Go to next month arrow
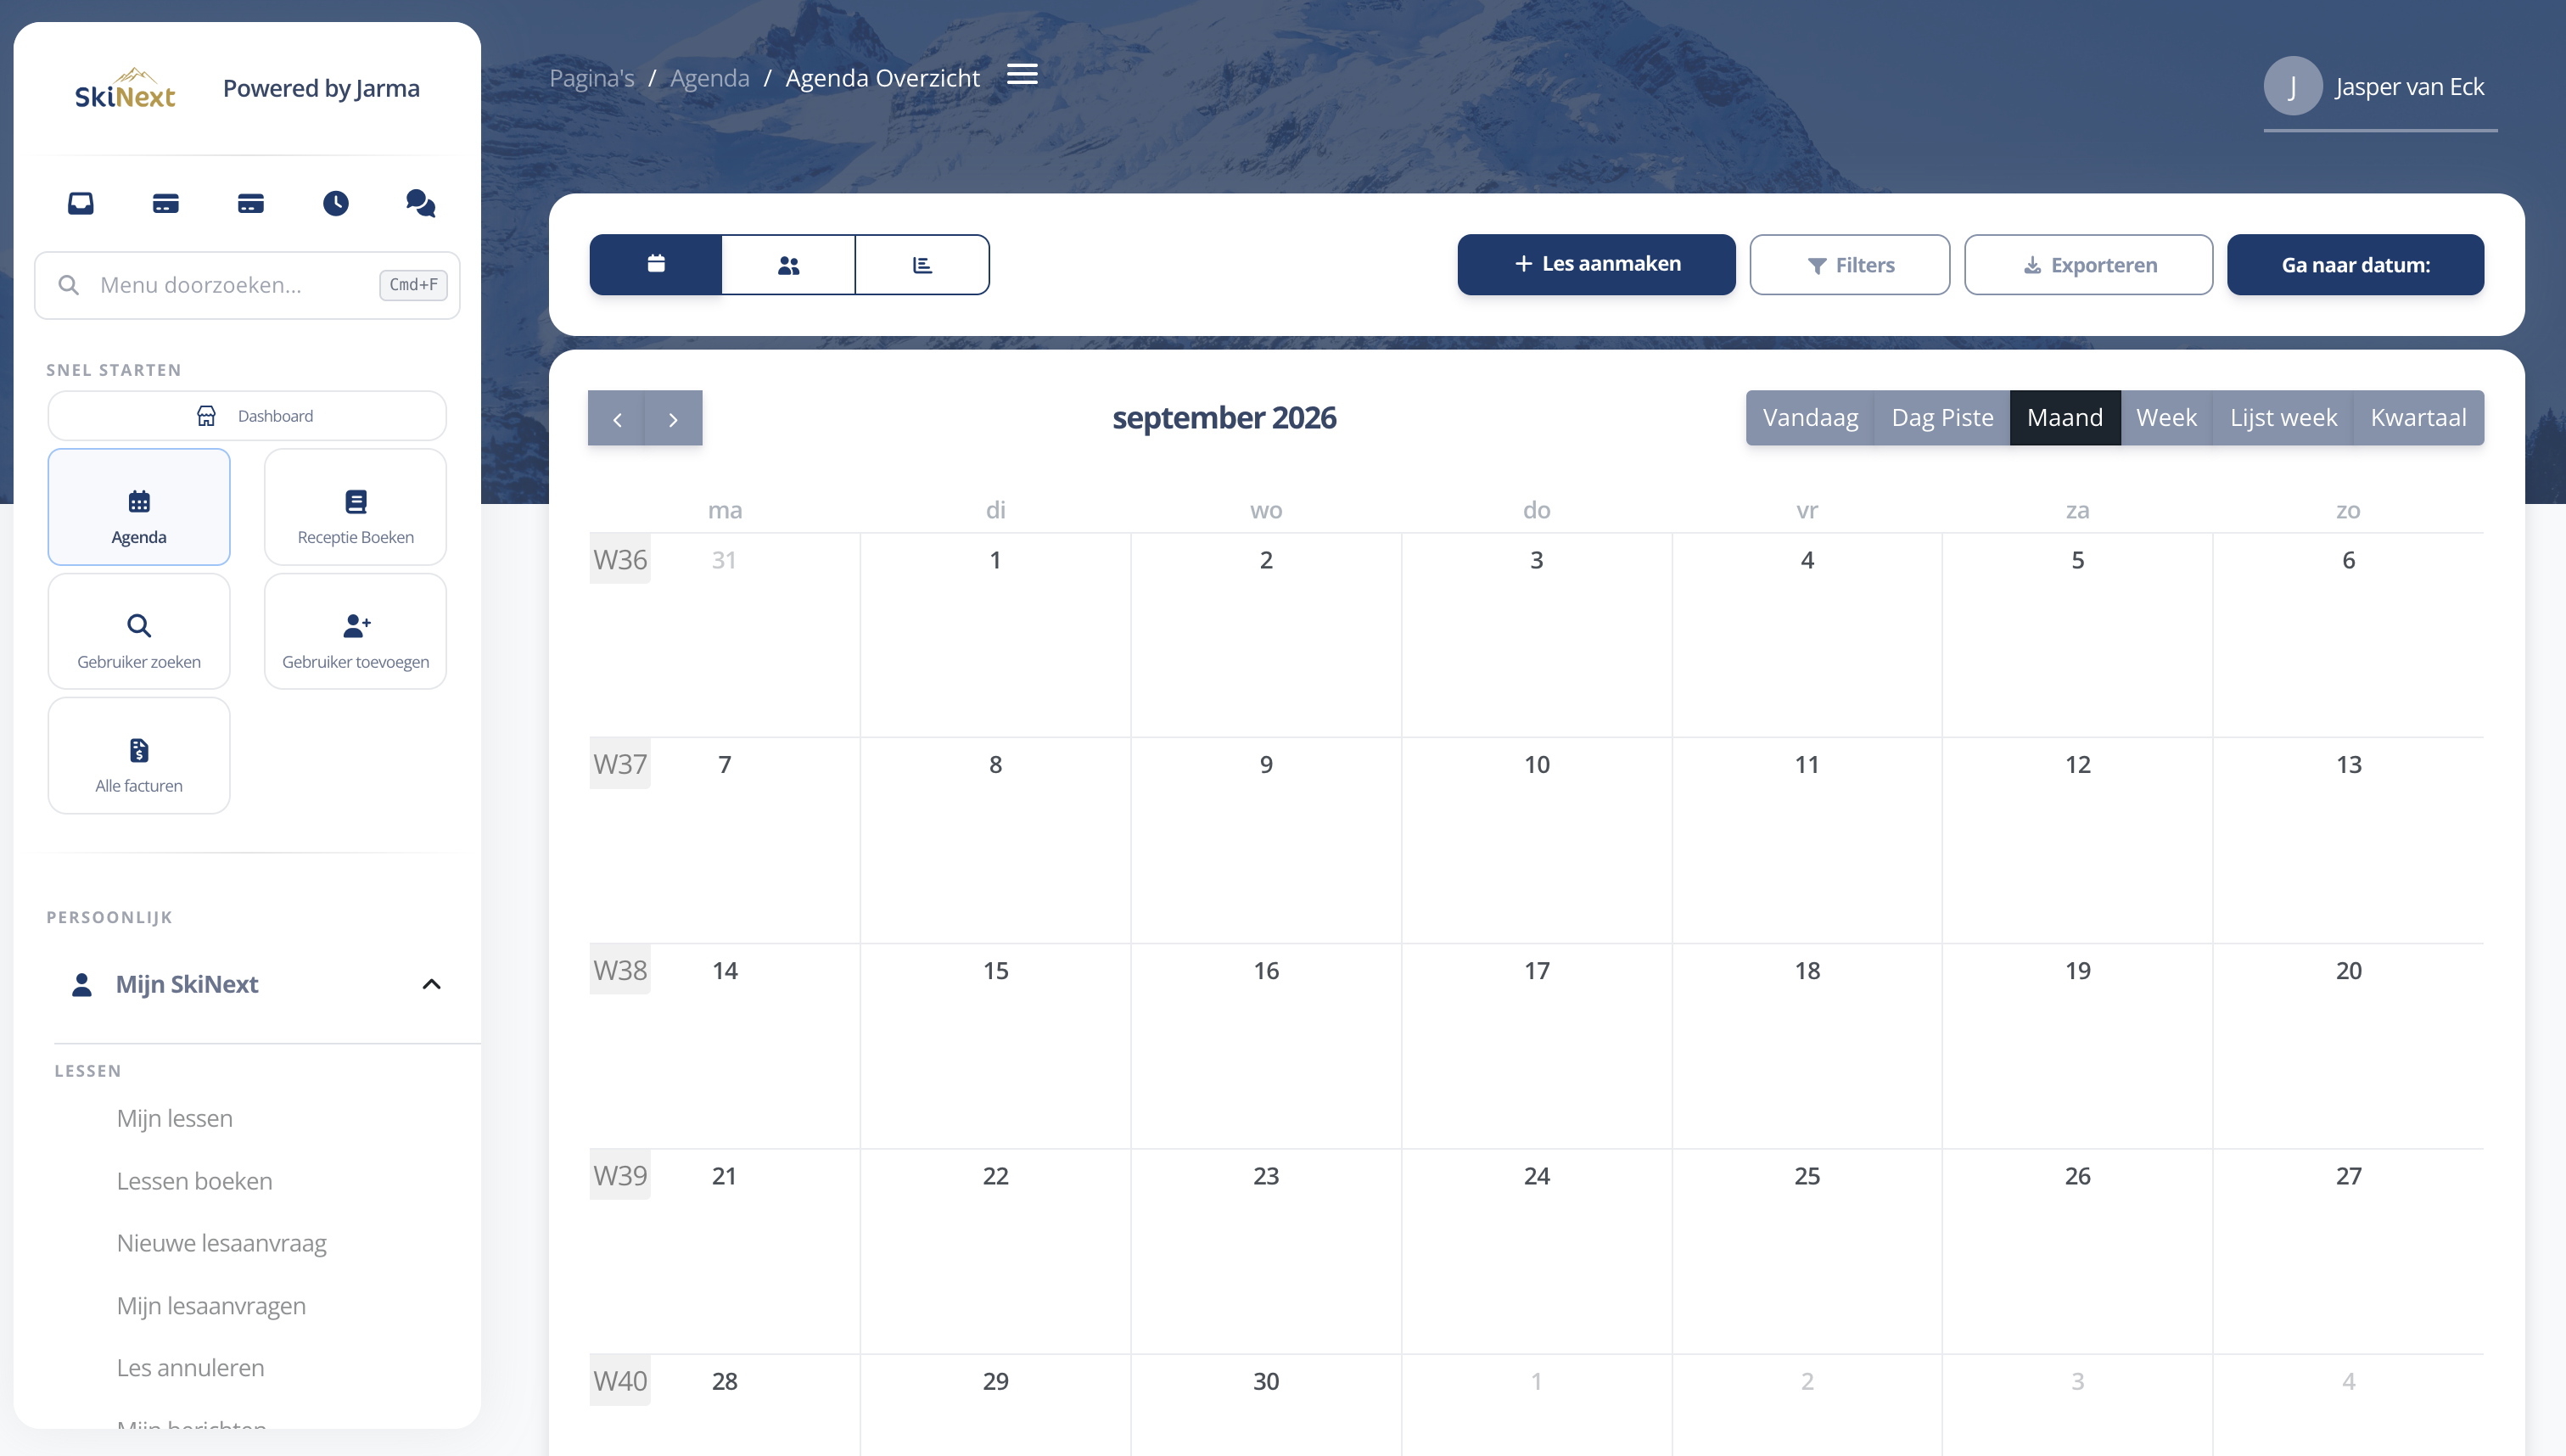 click(674, 418)
